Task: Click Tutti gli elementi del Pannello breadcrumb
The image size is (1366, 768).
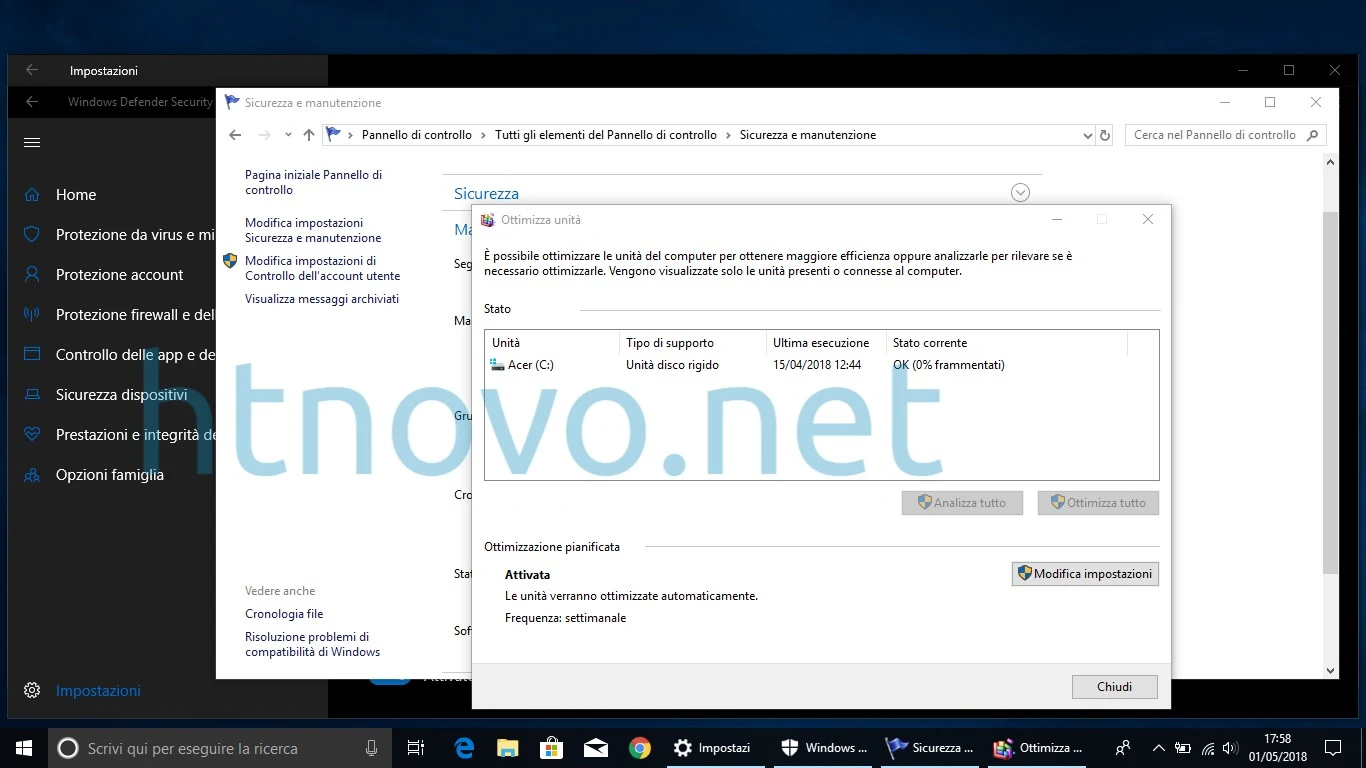Action: (606, 135)
